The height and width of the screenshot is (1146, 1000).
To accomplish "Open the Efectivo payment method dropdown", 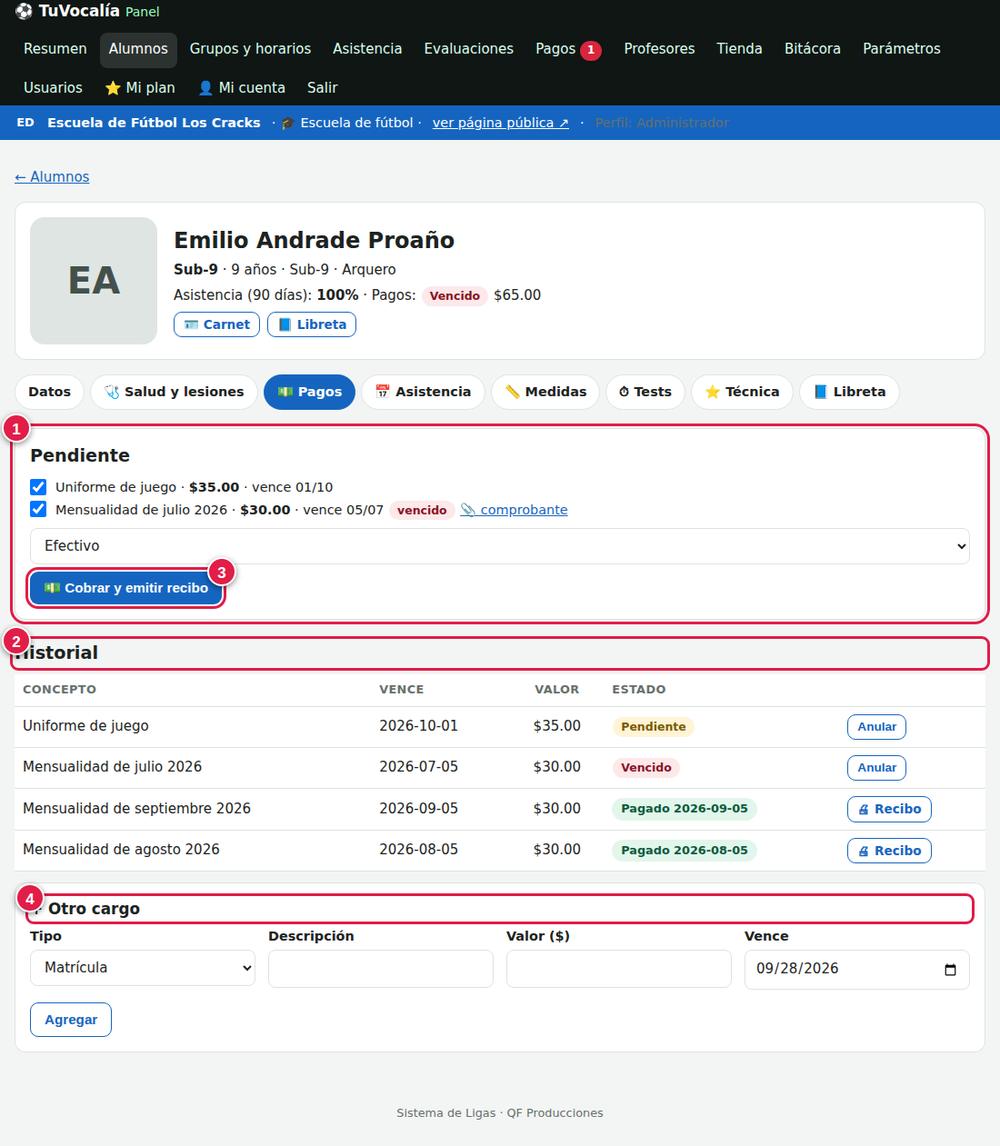I will (x=500, y=546).
